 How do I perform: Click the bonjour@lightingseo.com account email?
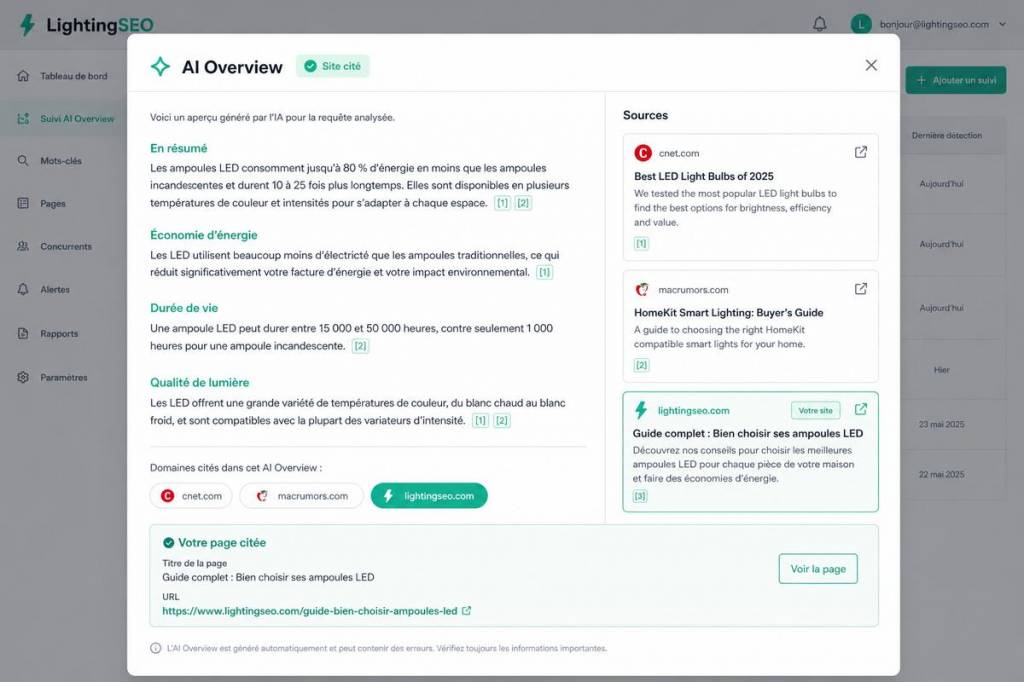tap(934, 24)
